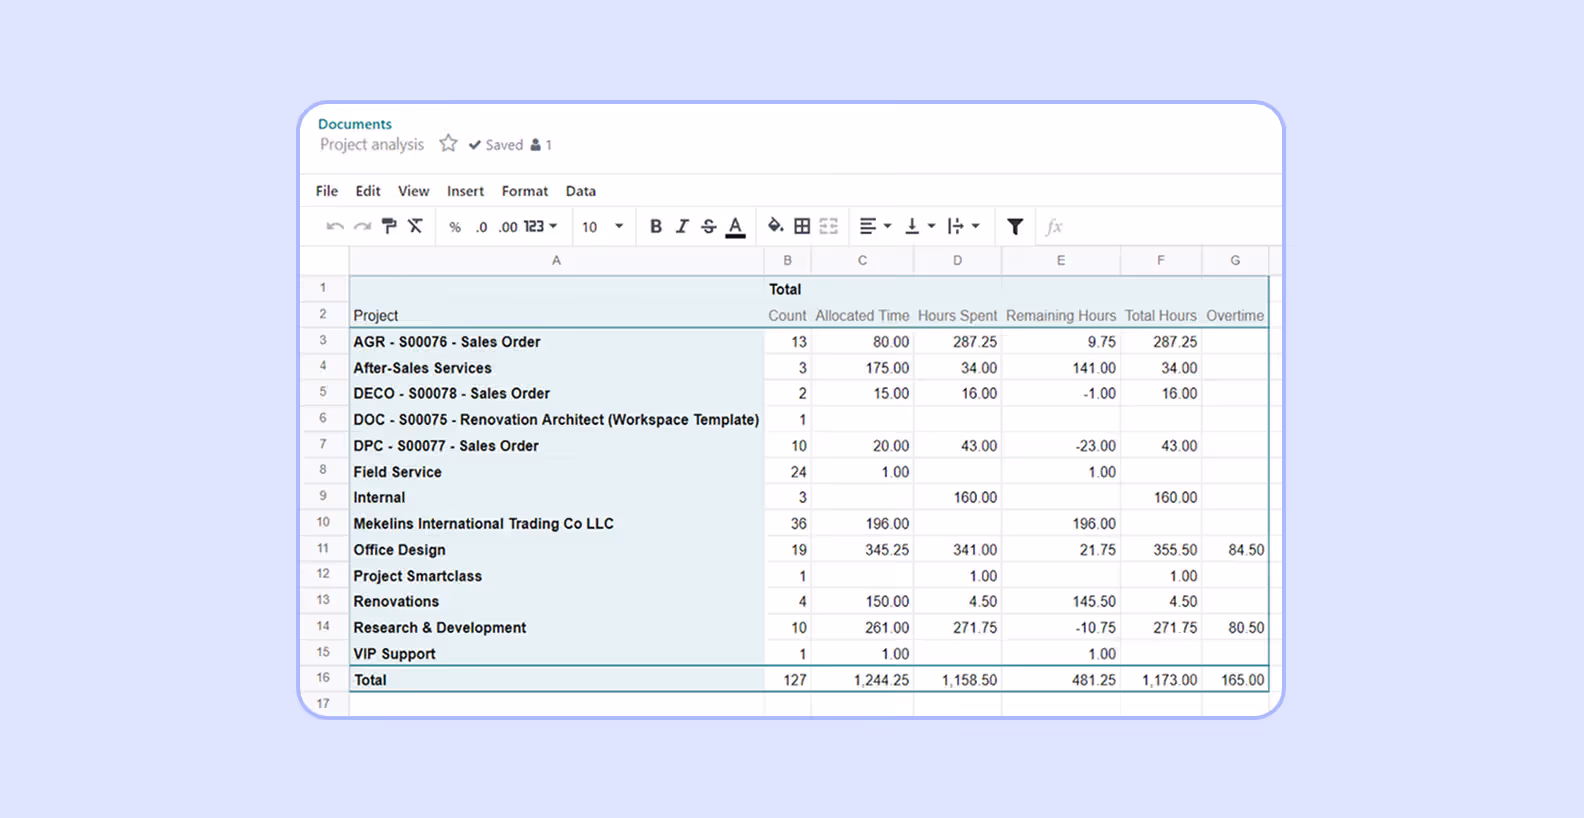Select the Office Design cell
This screenshot has width=1584, height=818.
(x=557, y=549)
